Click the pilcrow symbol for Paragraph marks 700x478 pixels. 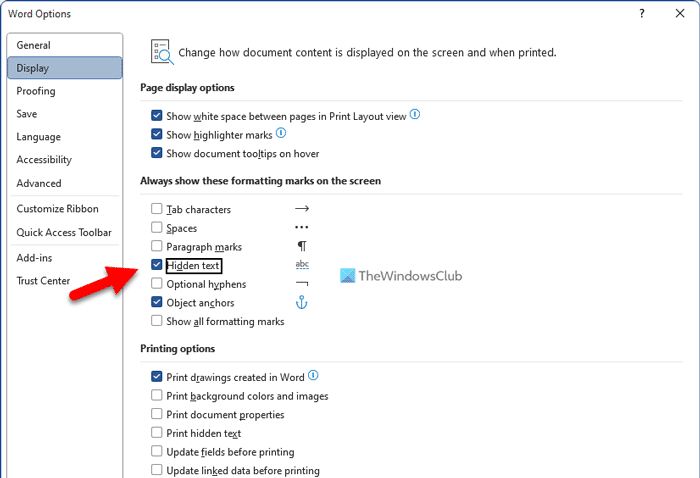pos(302,246)
